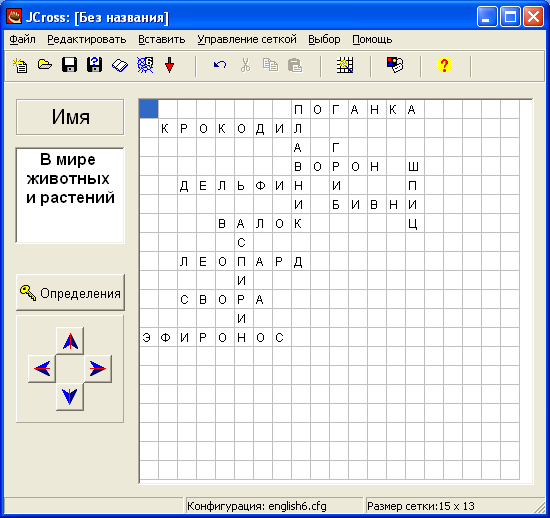Viewport: 550px width, 518px height.
Task: Click the Copy icon in toolbar
Action: 270,65
